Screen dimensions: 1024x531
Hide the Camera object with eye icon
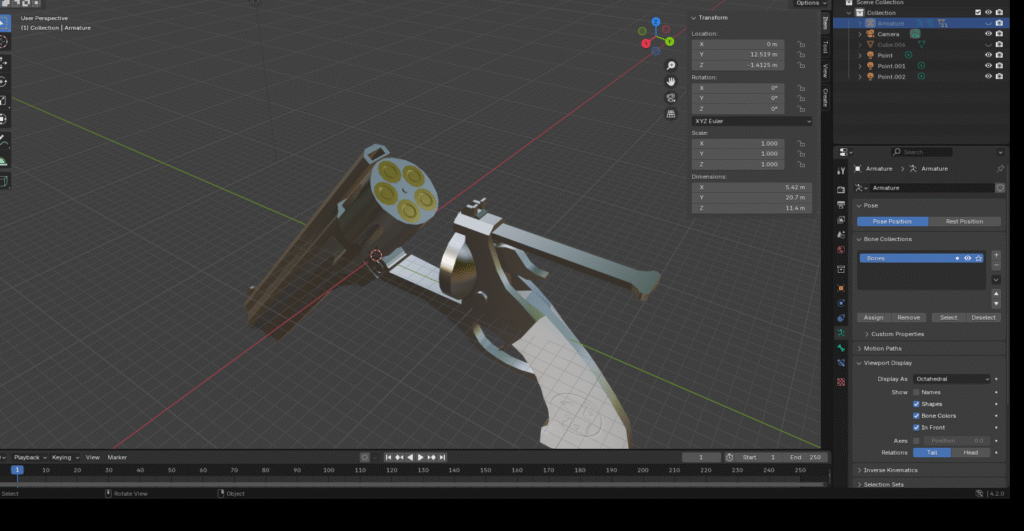point(987,34)
